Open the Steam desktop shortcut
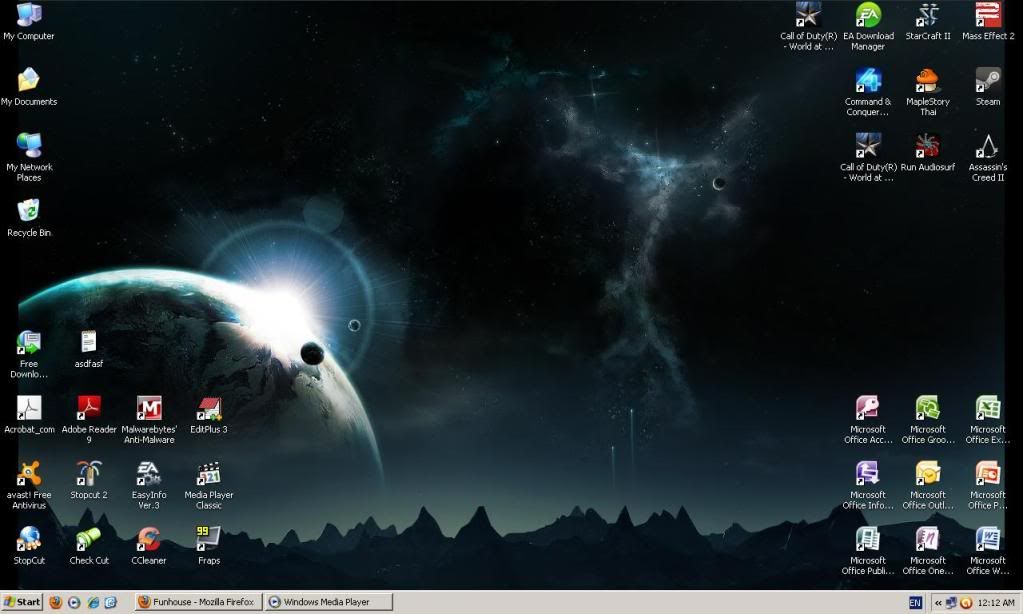 coord(988,80)
